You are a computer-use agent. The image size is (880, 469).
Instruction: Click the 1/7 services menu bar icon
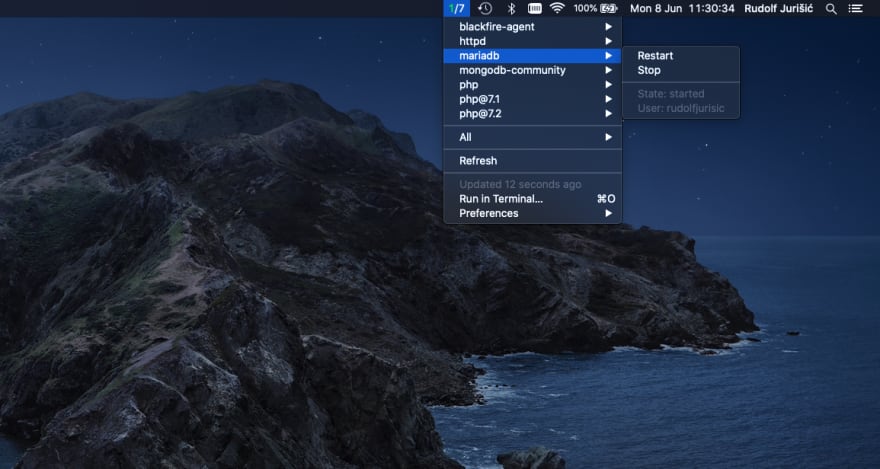[456, 8]
